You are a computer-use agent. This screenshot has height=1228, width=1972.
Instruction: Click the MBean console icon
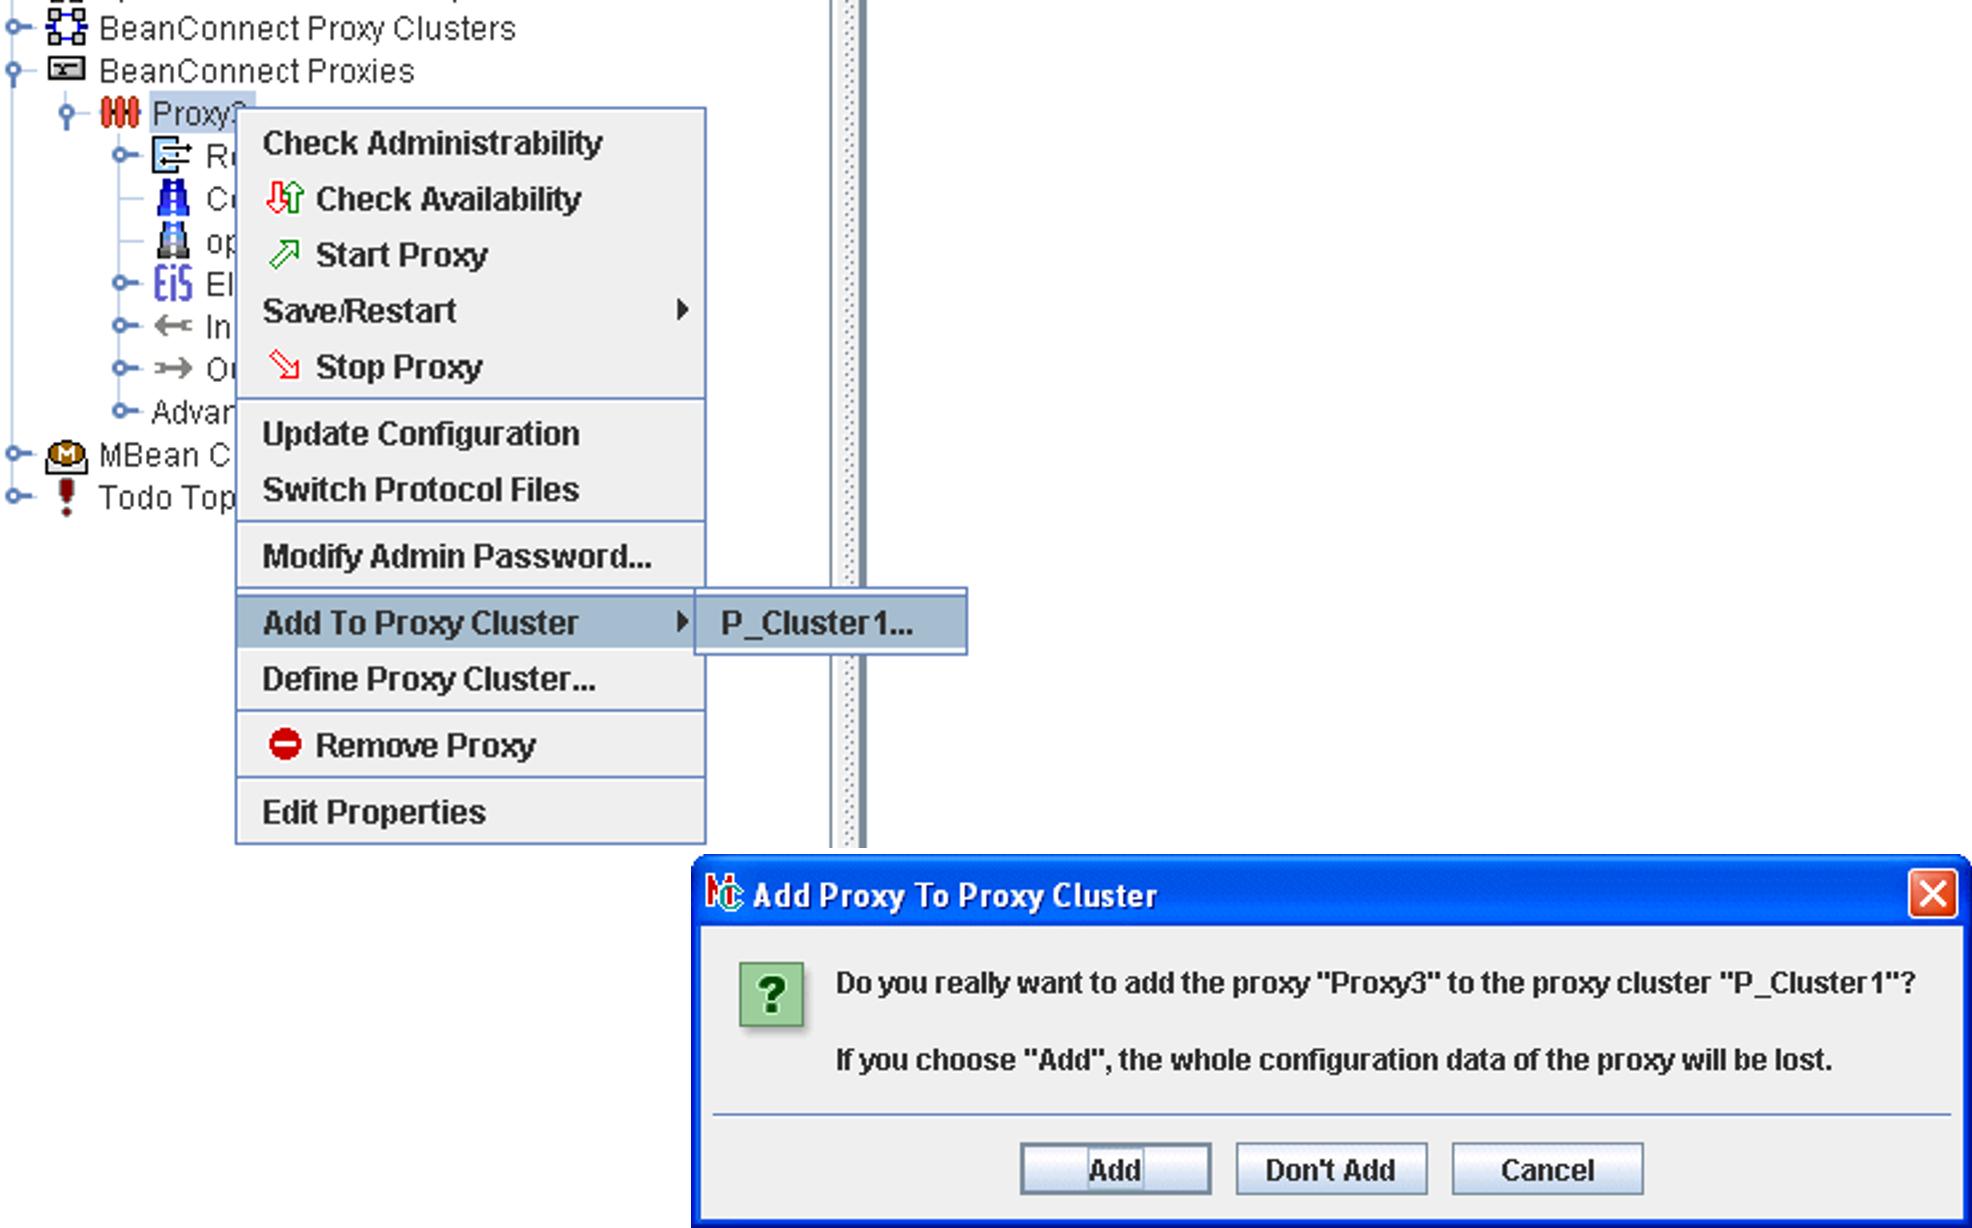pyautogui.click(x=67, y=456)
